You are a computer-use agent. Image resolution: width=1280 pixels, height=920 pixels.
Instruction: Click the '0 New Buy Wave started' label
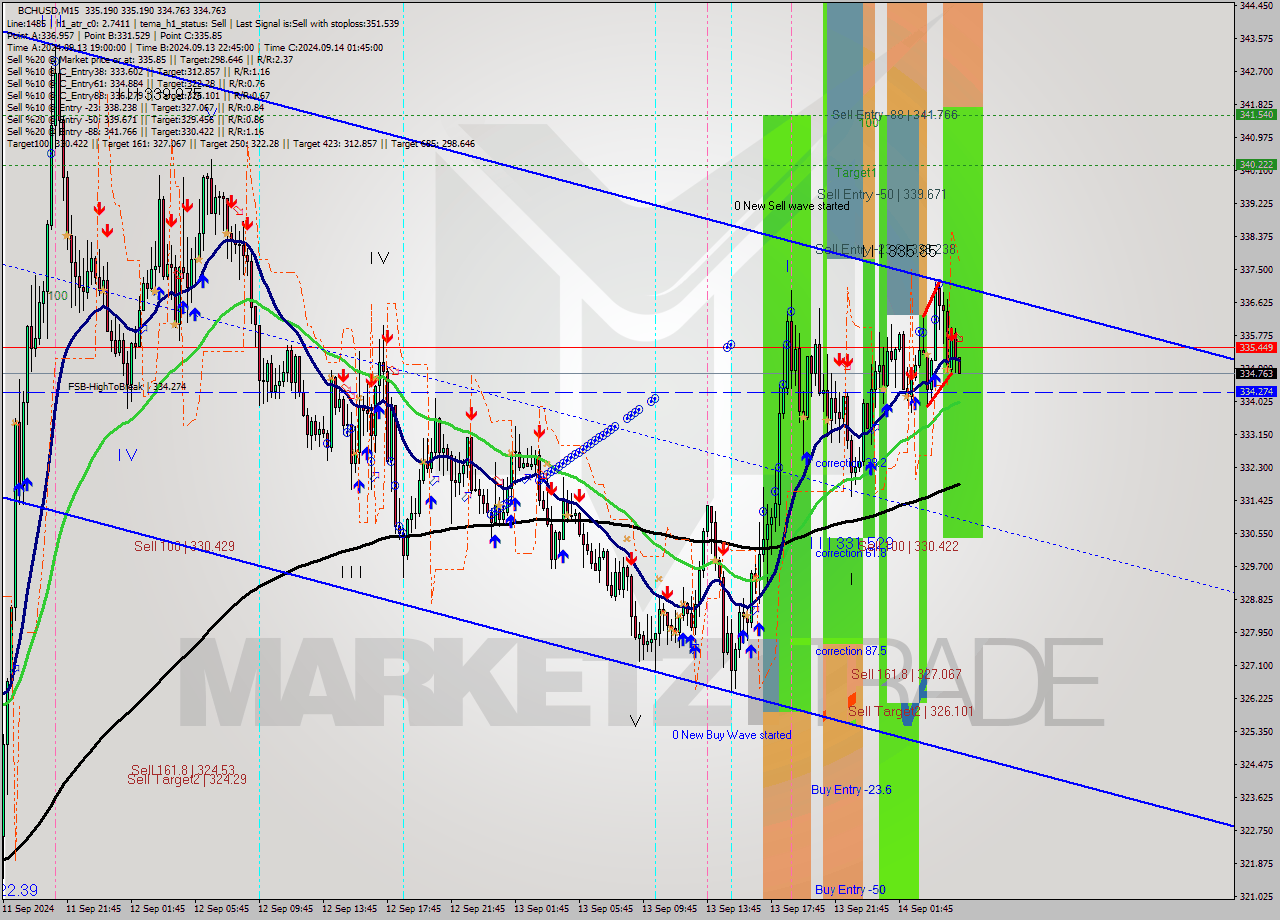732,735
